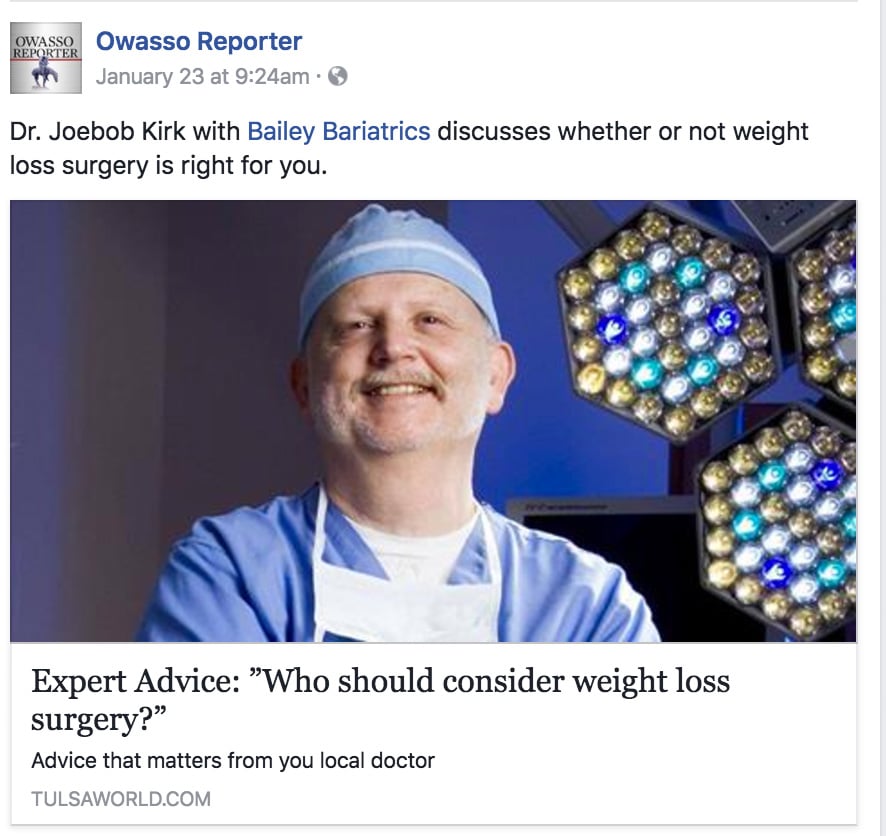Open the Owasso Reporter page link
The height and width of the screenshot is (836, 886).
coord(197,41)
